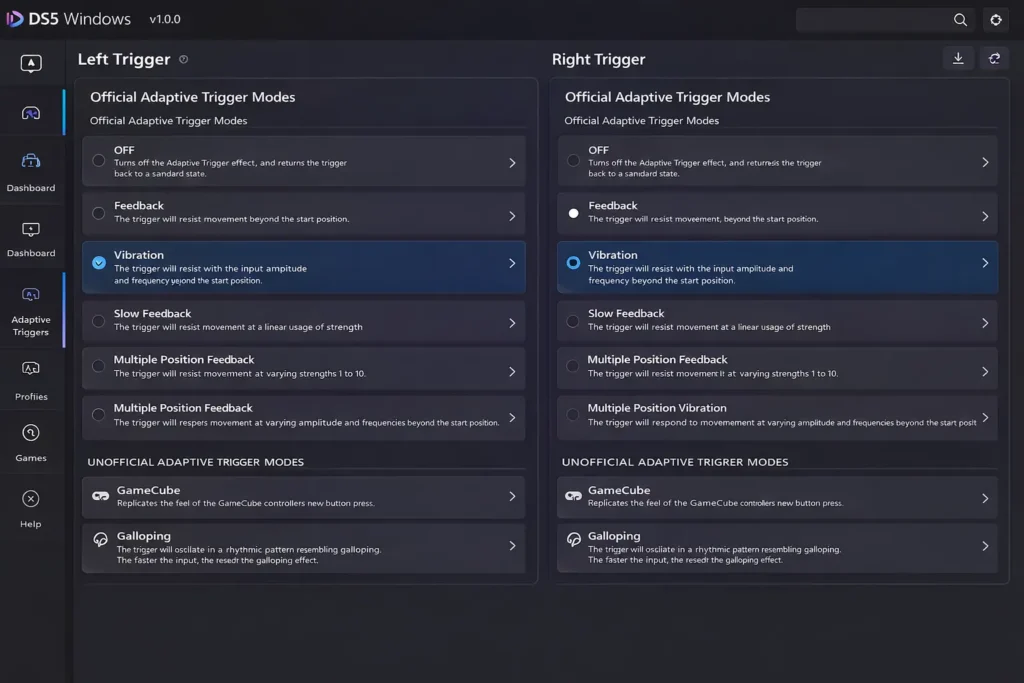Select the OFF radio button for Left Trigger
This screenshot has height=683, width=1024.
98,160
